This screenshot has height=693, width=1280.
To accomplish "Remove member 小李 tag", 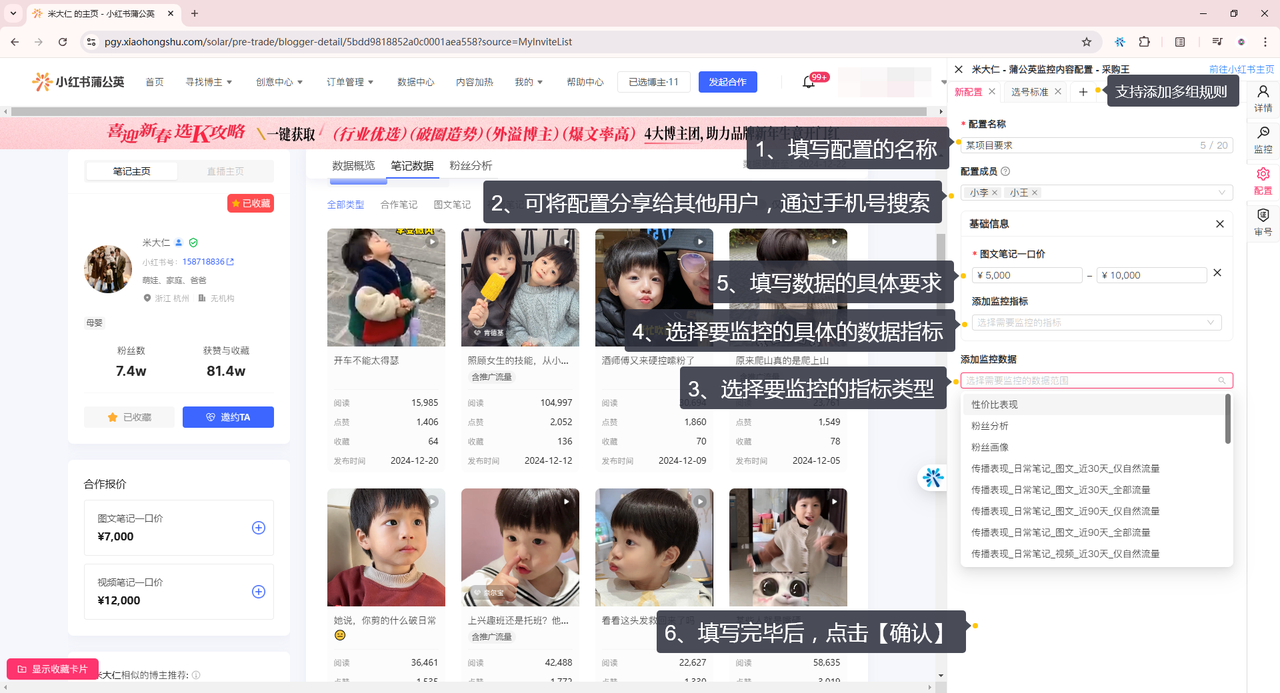I will point(995,193).
